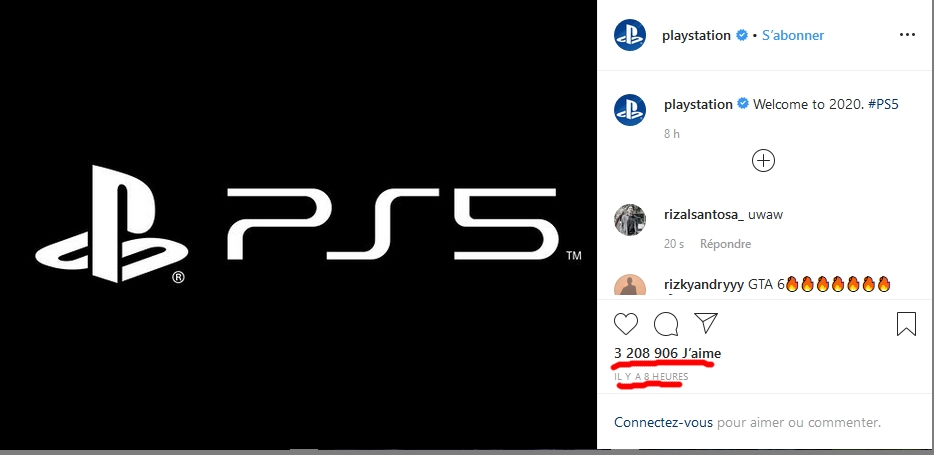Share the post via paper plane icon
Viewport: 934px width, 455px height.
point(706,323)
